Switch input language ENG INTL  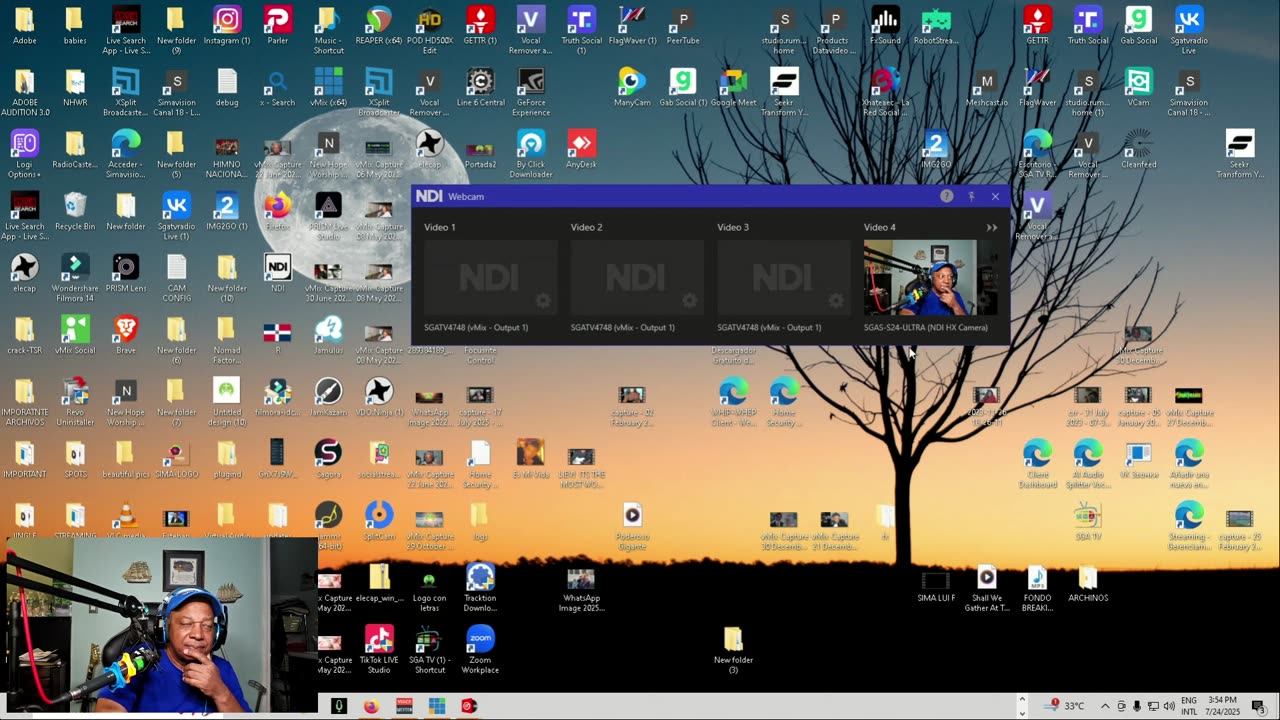[1189, 706]
